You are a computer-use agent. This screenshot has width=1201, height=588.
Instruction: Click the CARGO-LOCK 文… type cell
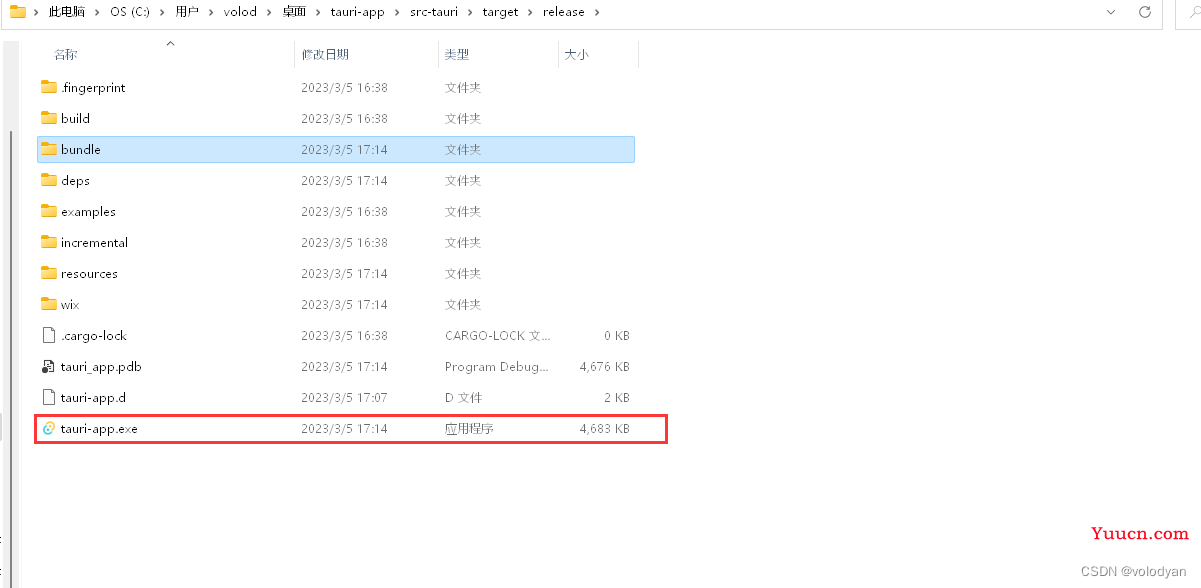(498, 335)
